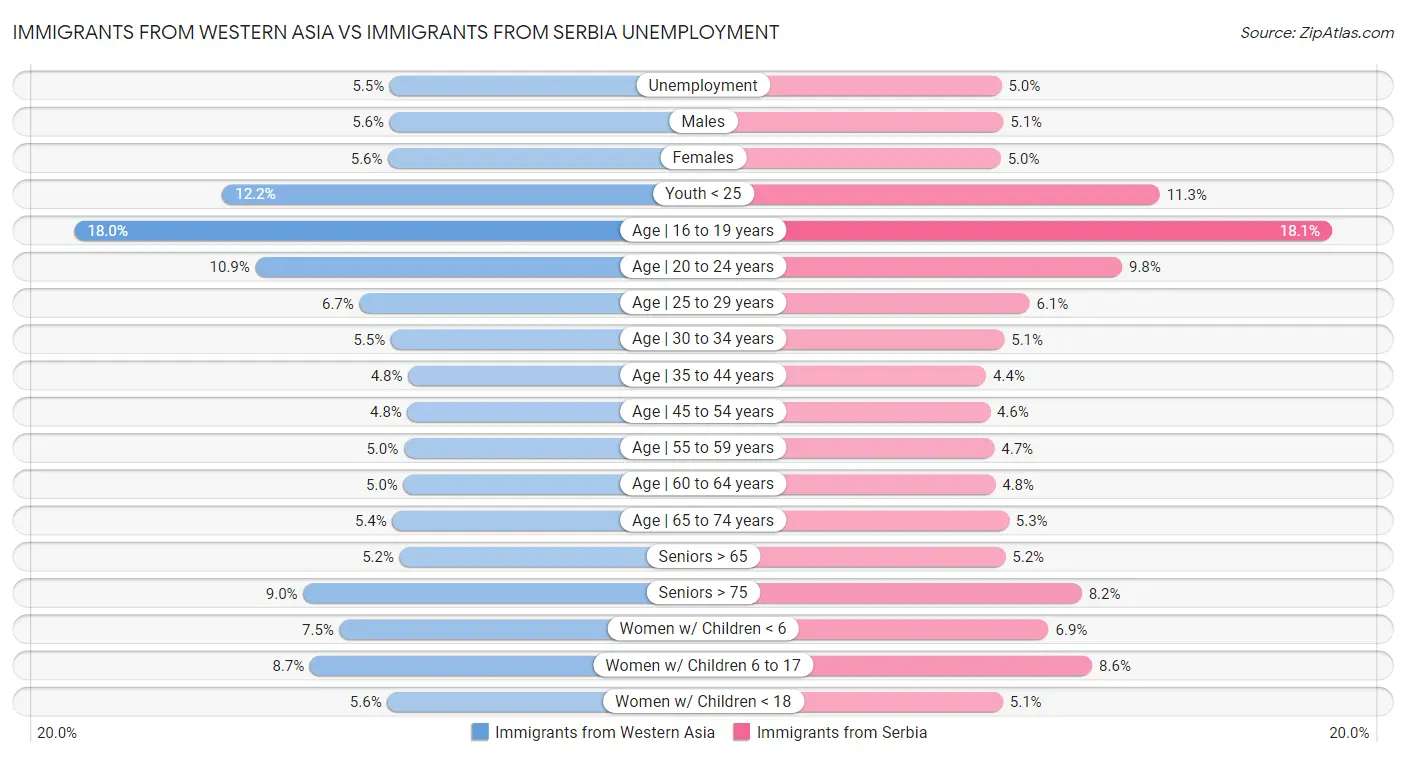Click the Unemployment category label

pos(703,86)
